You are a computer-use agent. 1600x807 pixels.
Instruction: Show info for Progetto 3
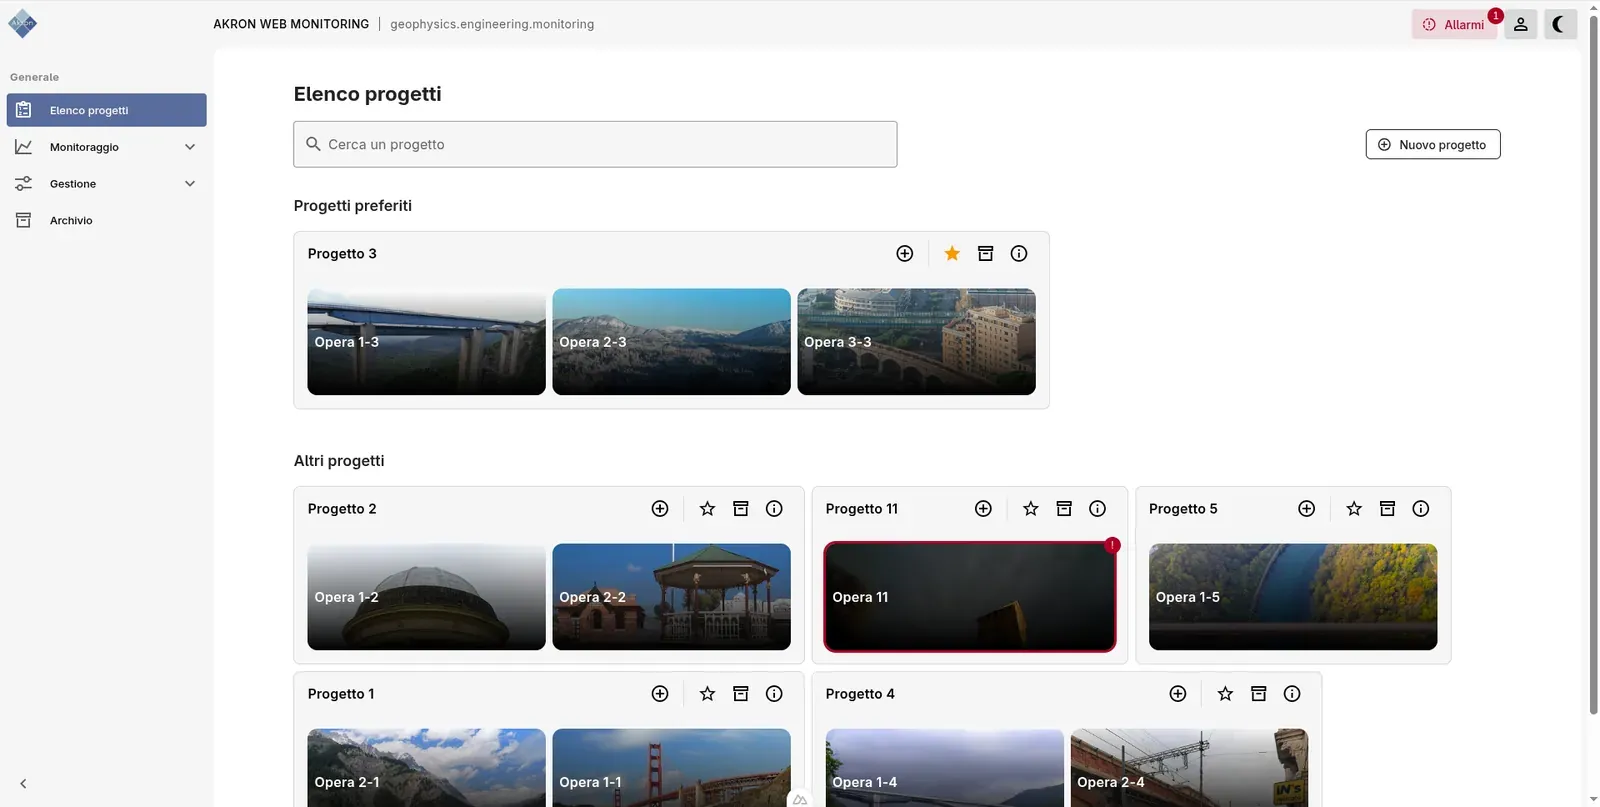tap(1019, 254)
